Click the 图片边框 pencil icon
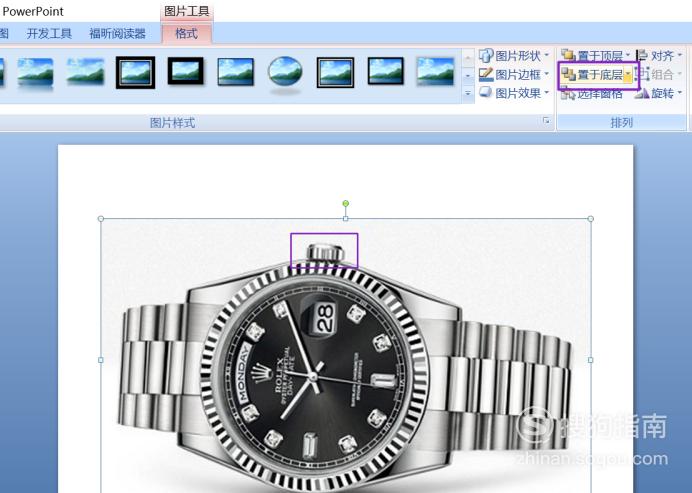The height and width of the screenshot is (493, 692). point(486,74)
